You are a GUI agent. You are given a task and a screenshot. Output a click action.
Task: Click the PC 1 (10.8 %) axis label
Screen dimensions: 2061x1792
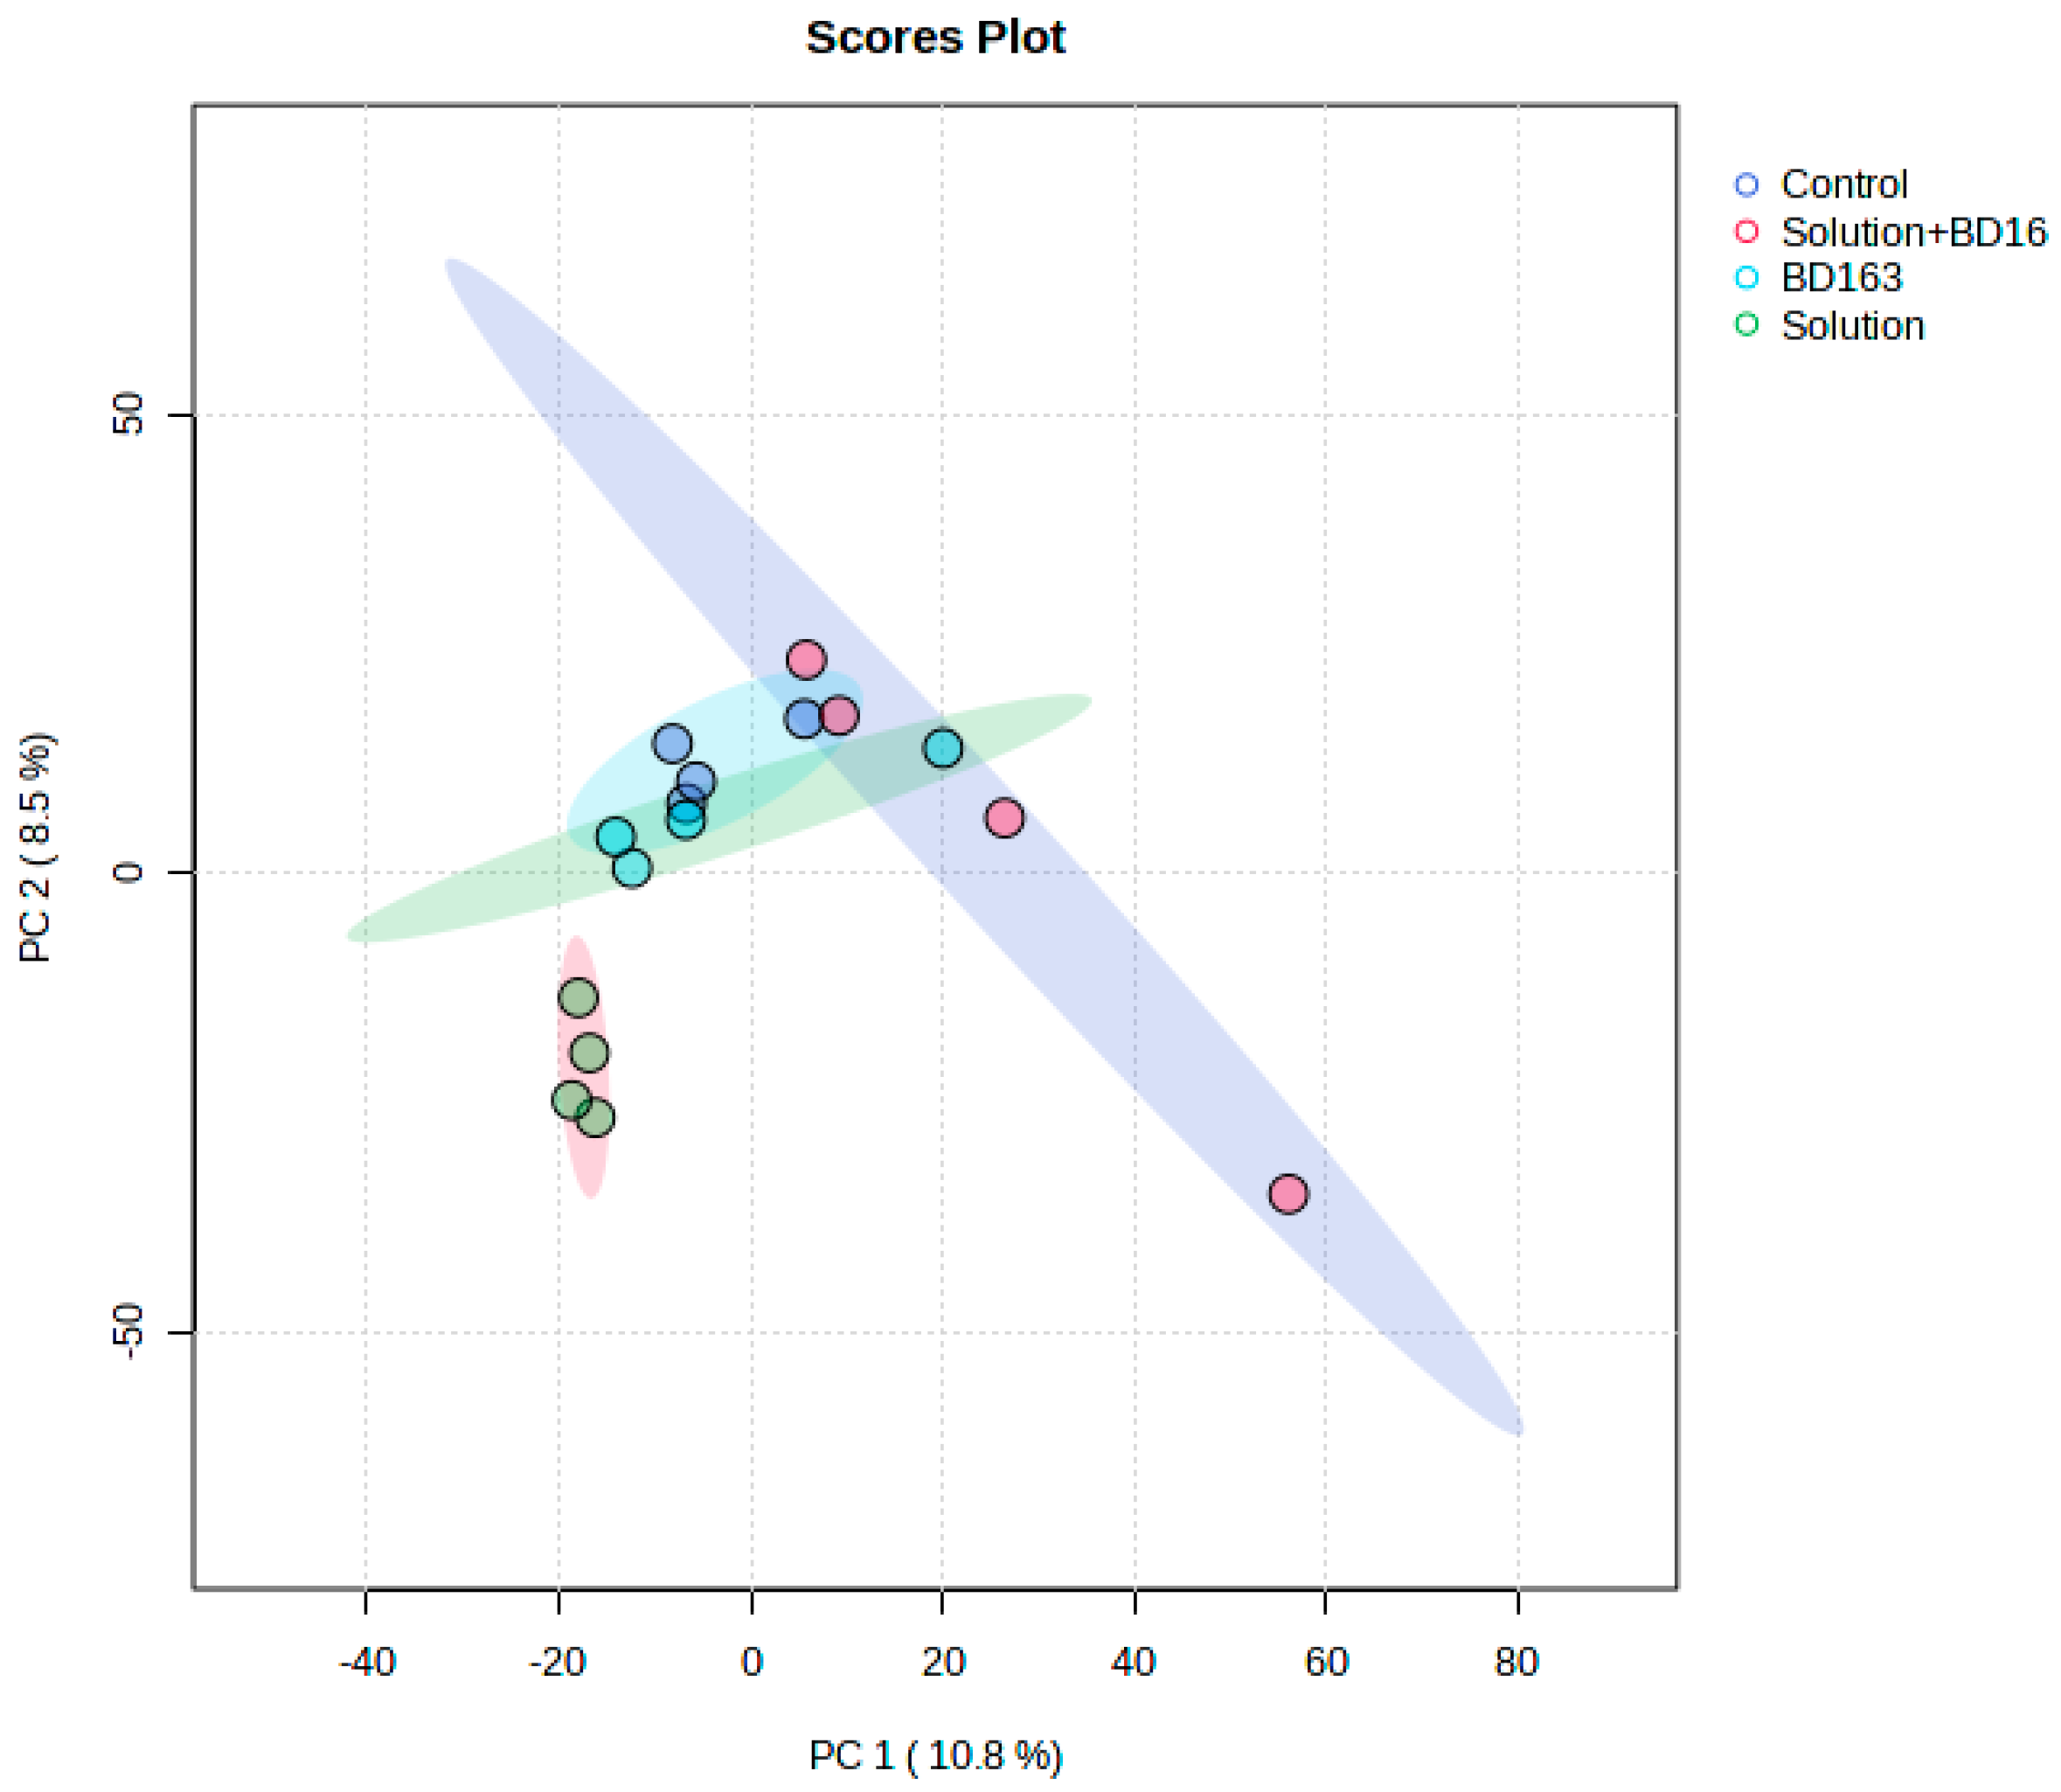click(935, 1755)
